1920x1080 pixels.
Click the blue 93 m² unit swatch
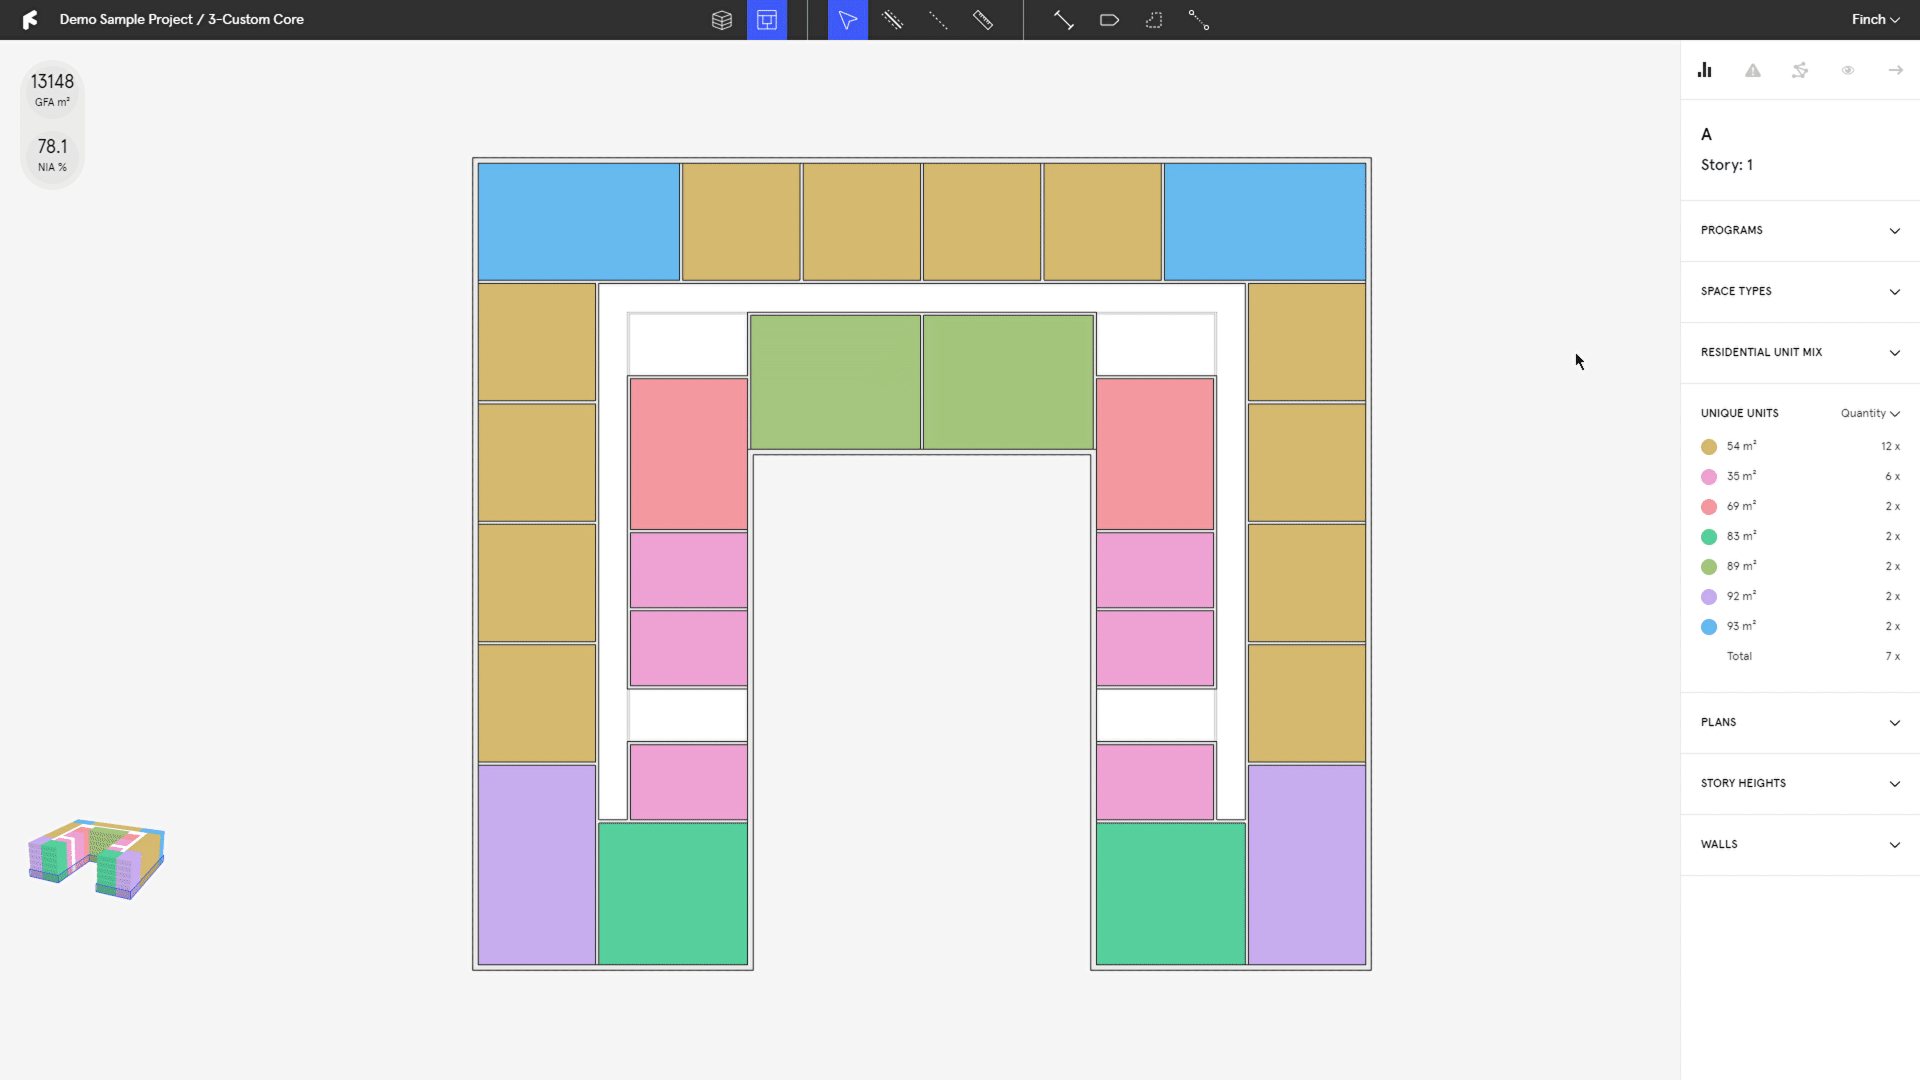(1709, 627)
